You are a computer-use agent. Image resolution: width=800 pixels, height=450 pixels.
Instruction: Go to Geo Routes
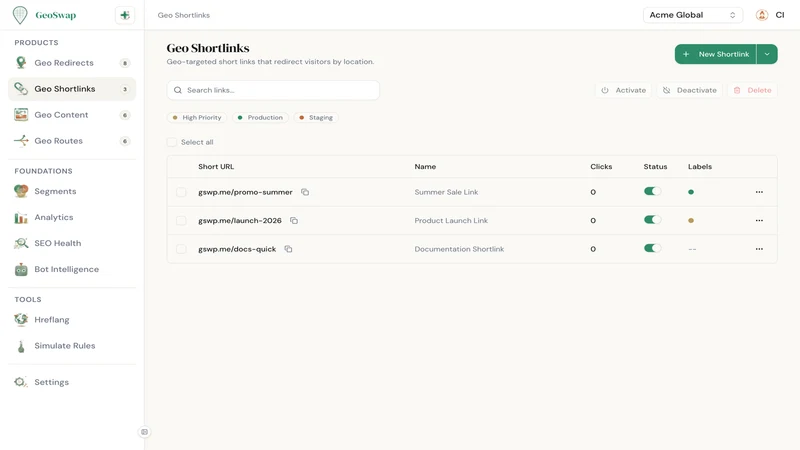[72, 141]
